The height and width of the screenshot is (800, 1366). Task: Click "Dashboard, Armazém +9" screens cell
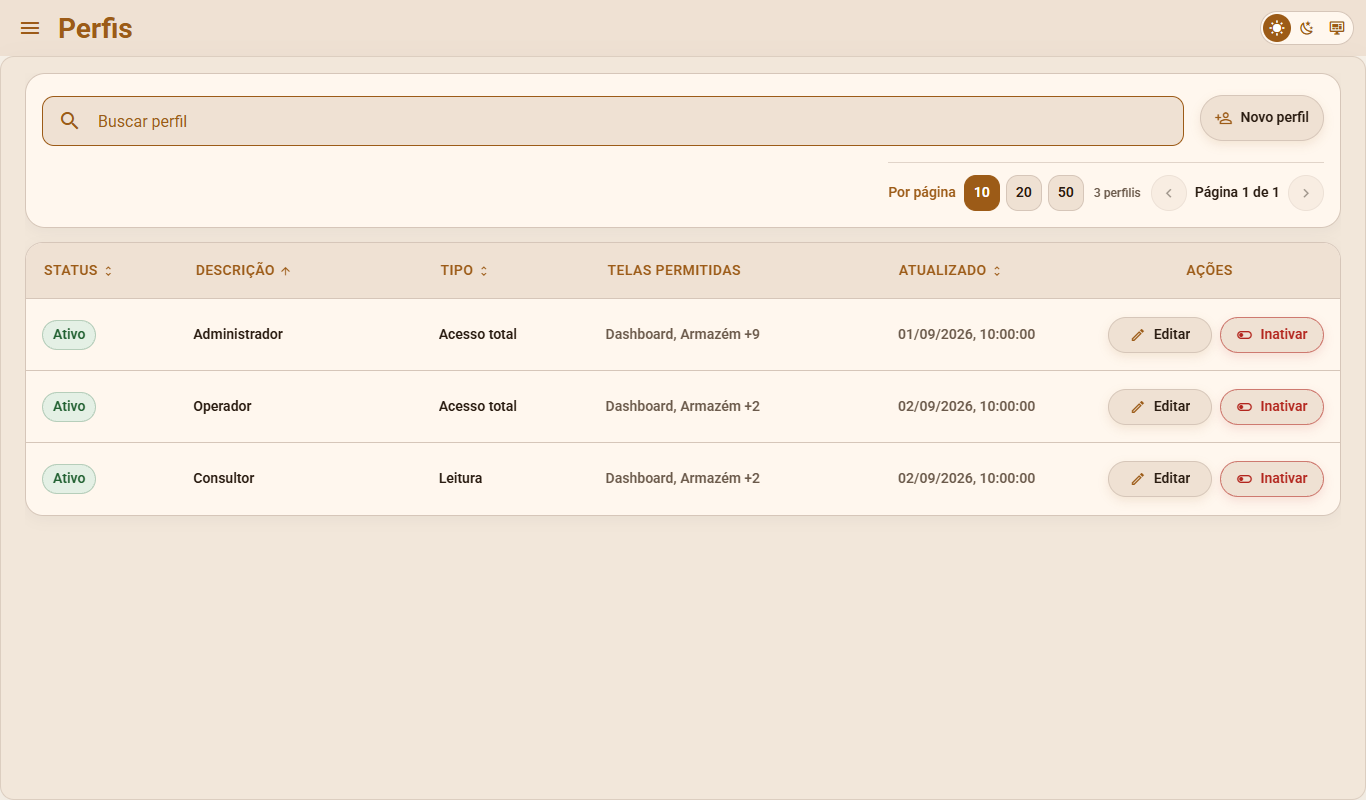tap(683, 335)
